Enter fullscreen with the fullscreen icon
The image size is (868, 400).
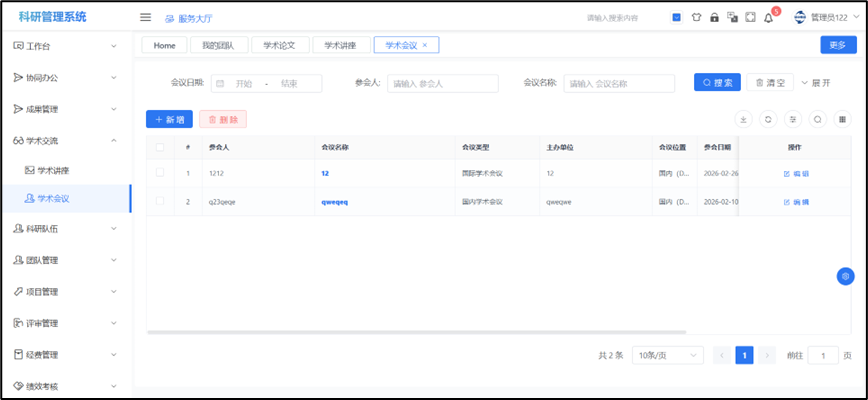750,17
